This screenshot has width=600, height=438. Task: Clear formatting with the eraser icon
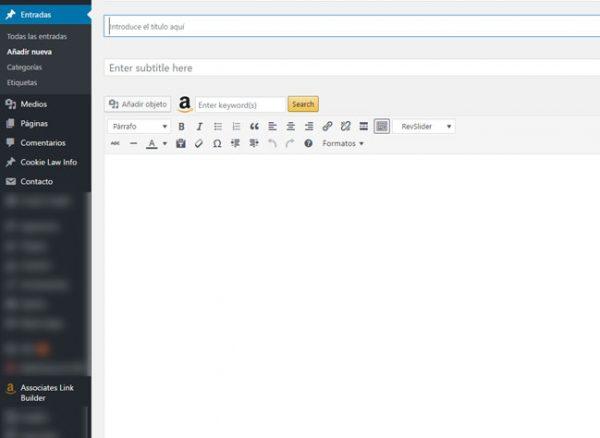pos(199,144)
